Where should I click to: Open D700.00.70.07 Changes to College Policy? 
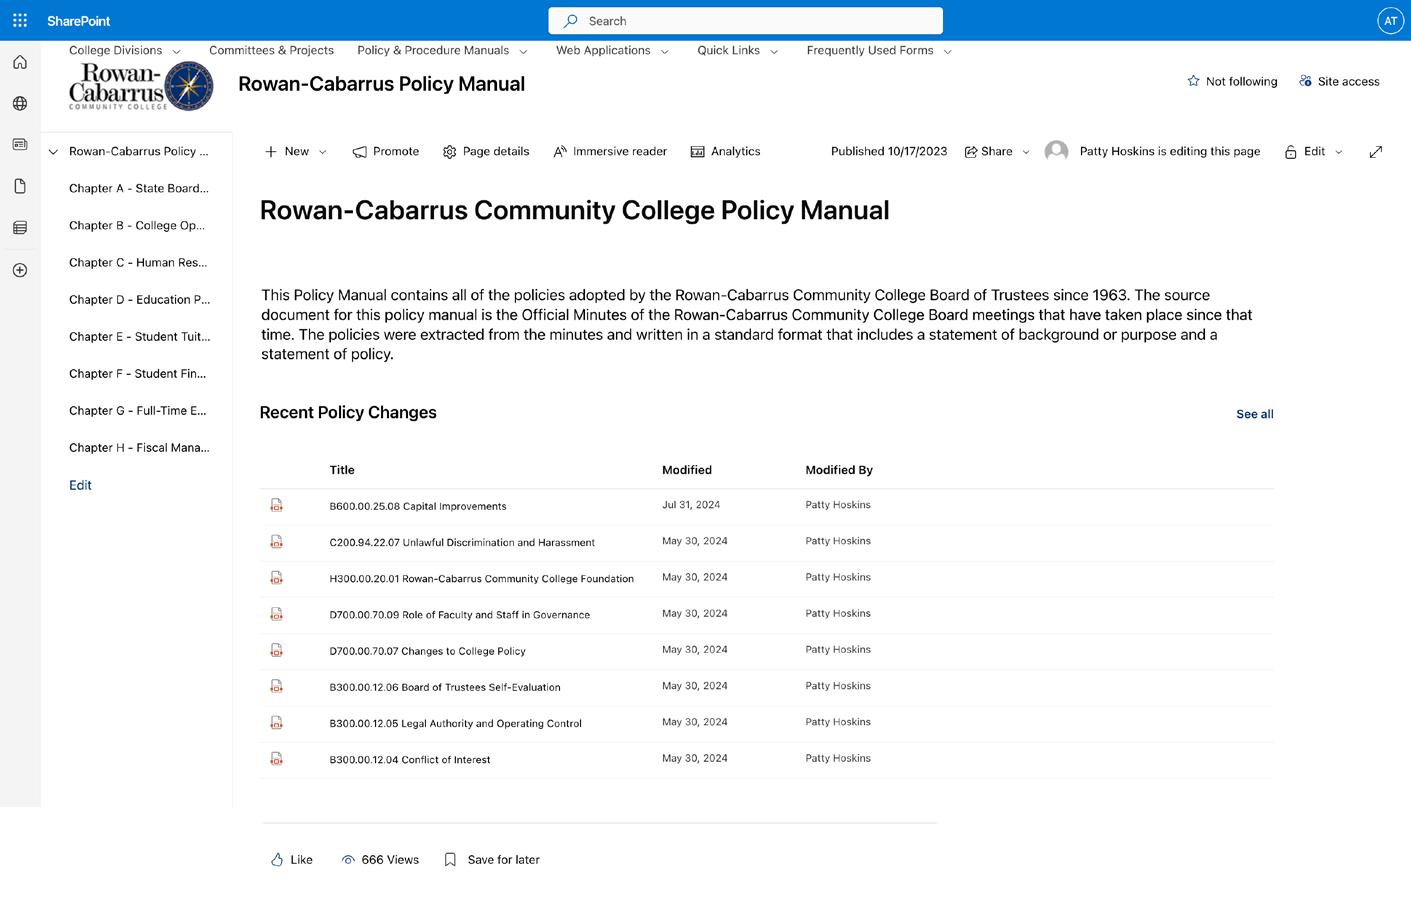tap(427, 651)
